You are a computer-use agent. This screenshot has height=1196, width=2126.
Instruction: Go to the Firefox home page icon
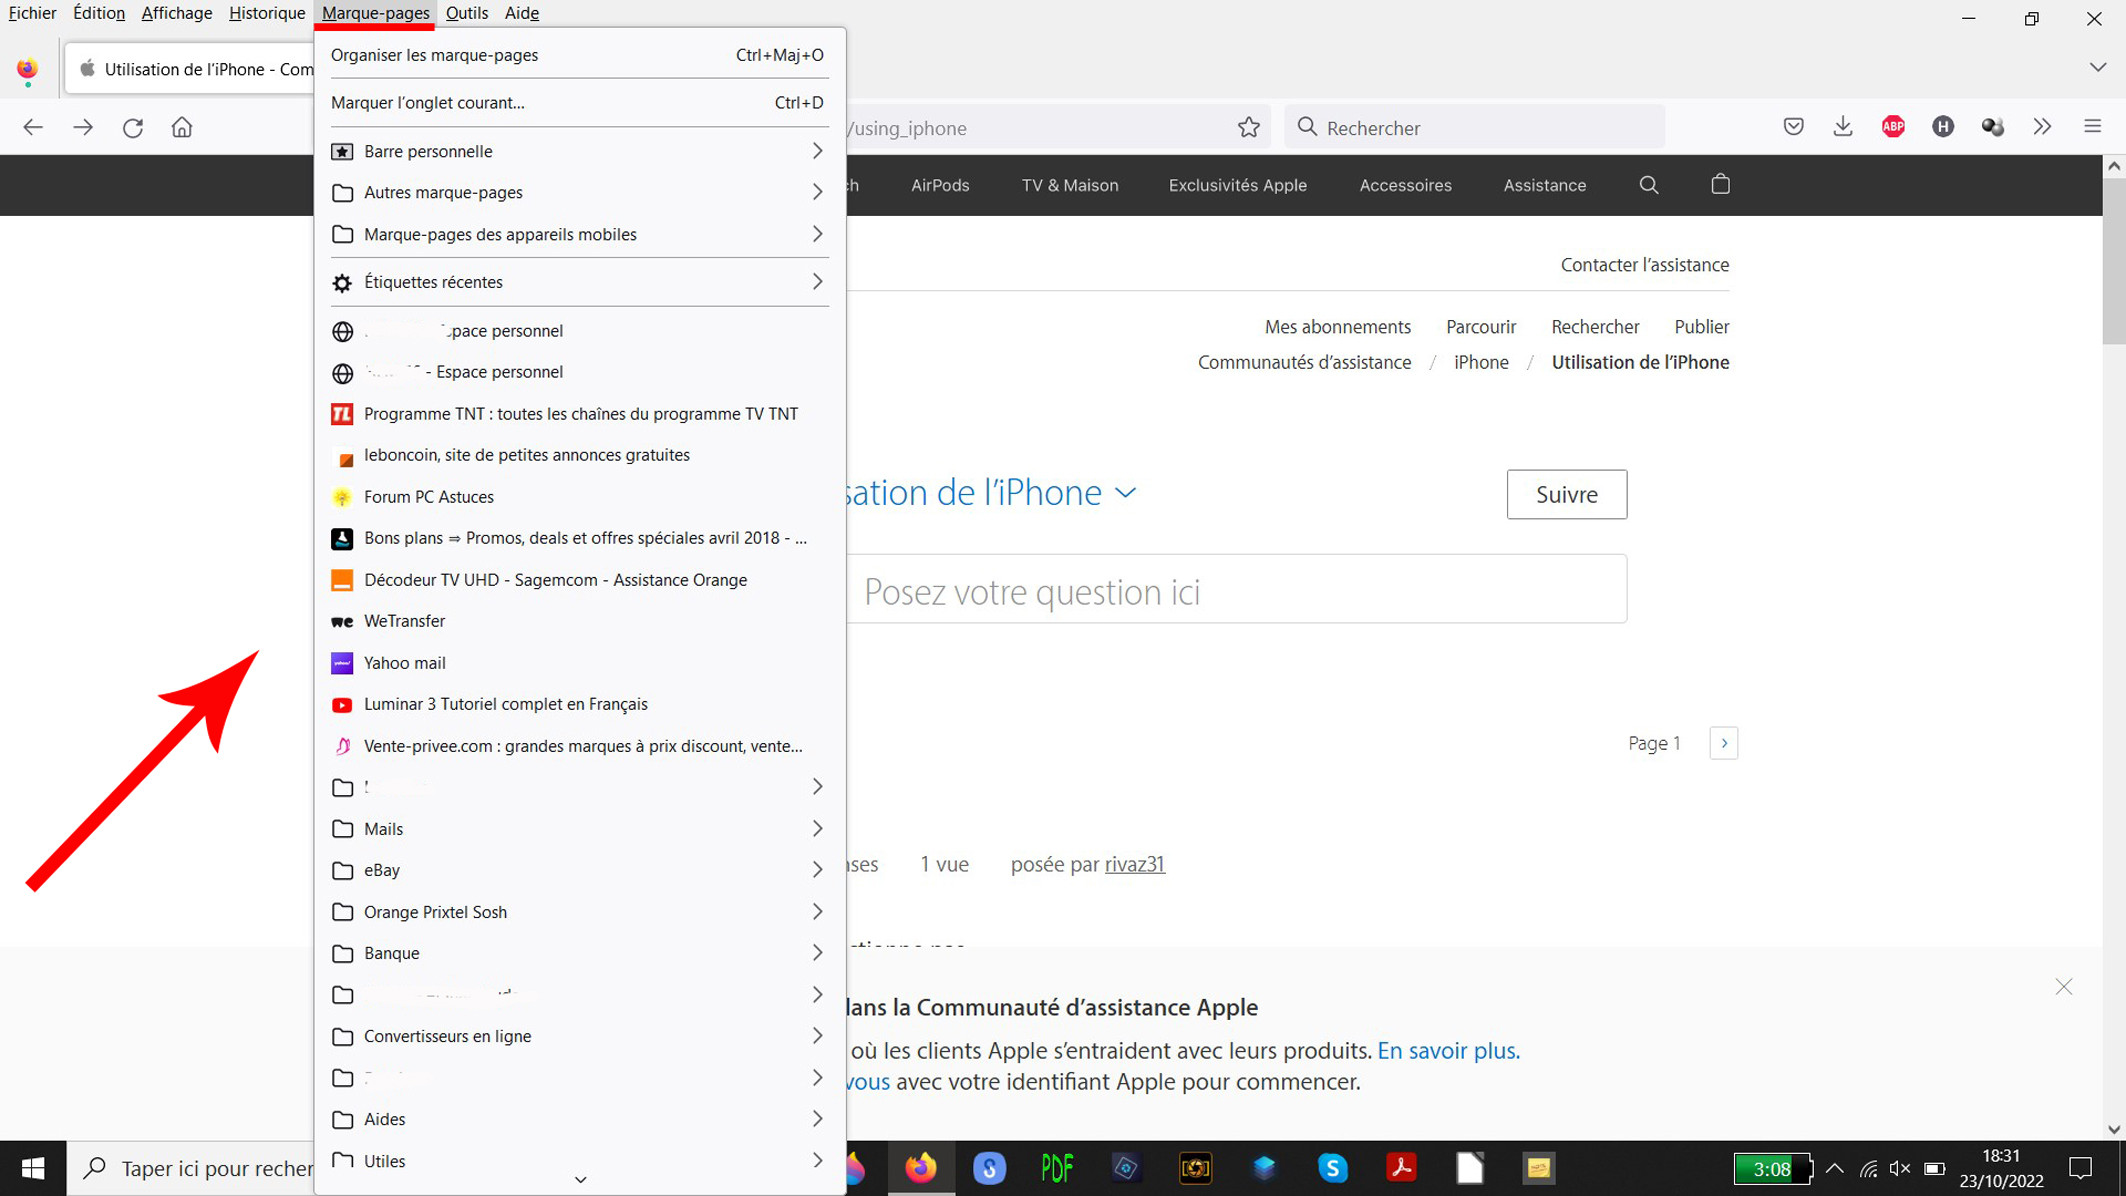point(182,128)
